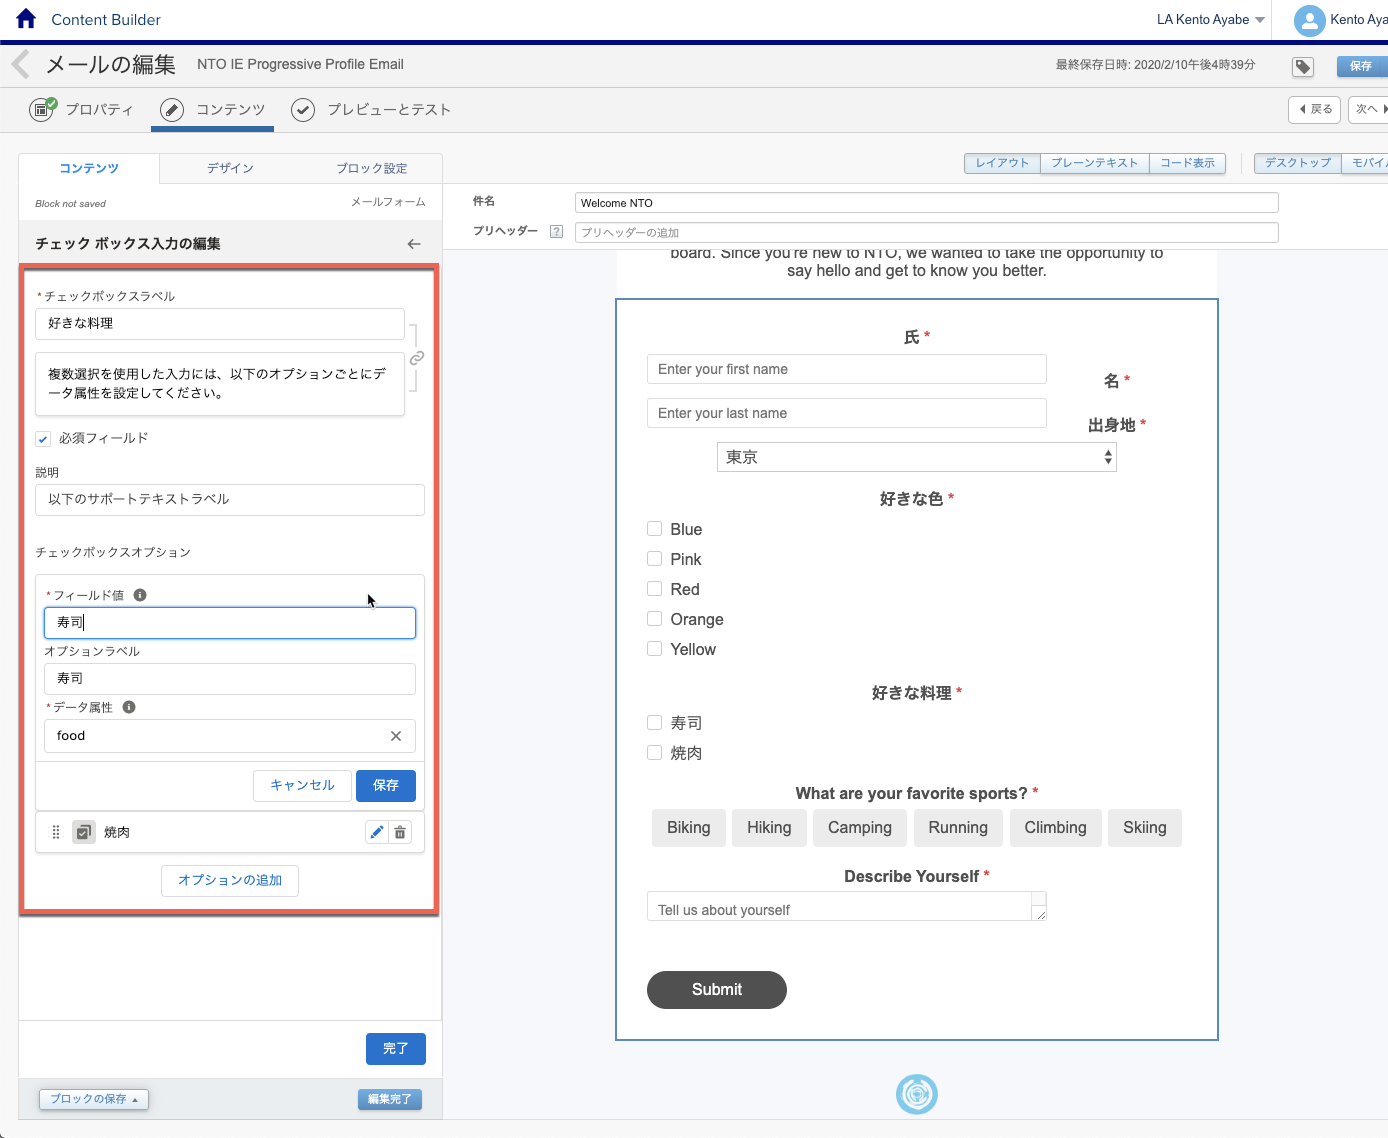
Task: Check the Yellow color checkbox
Action: pos(655,649)
